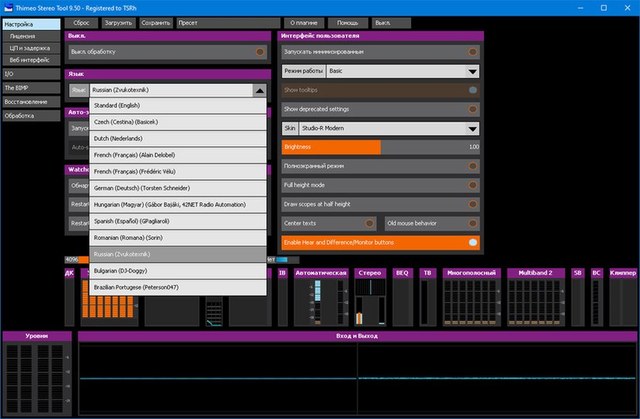Collapse the language dropdown arrow

(x=260, y=90)
